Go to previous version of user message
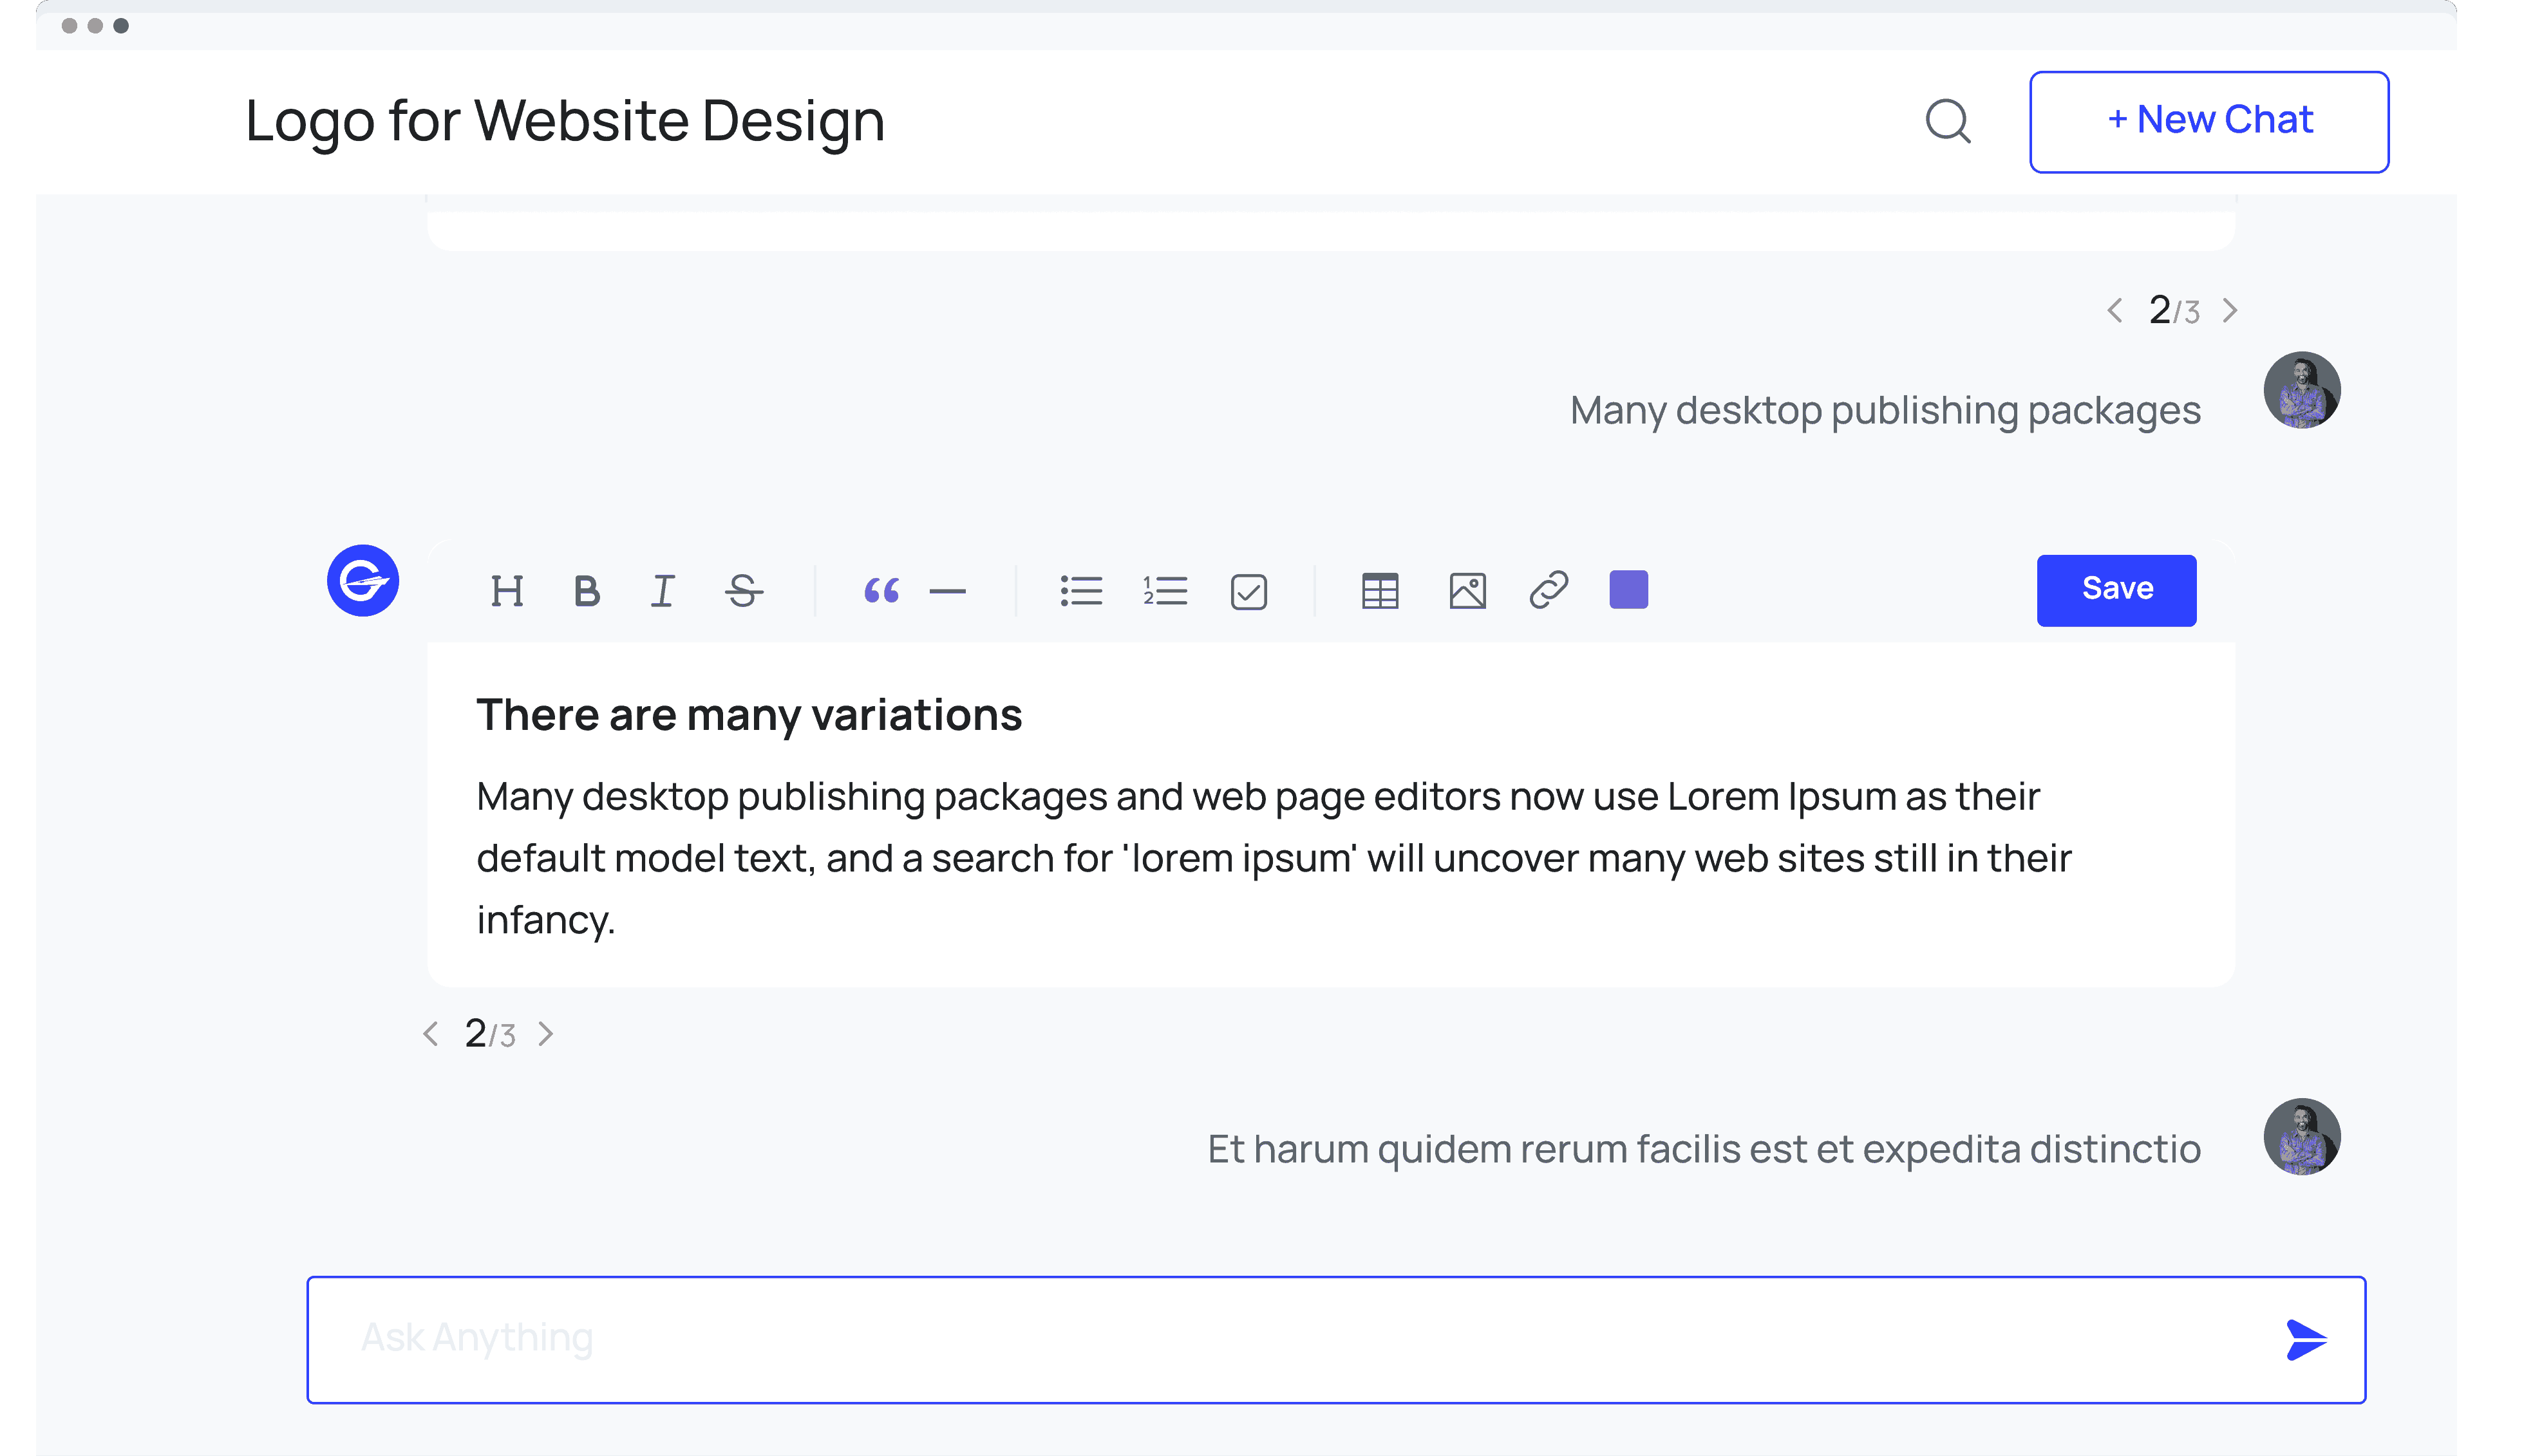 (2114, 311)
